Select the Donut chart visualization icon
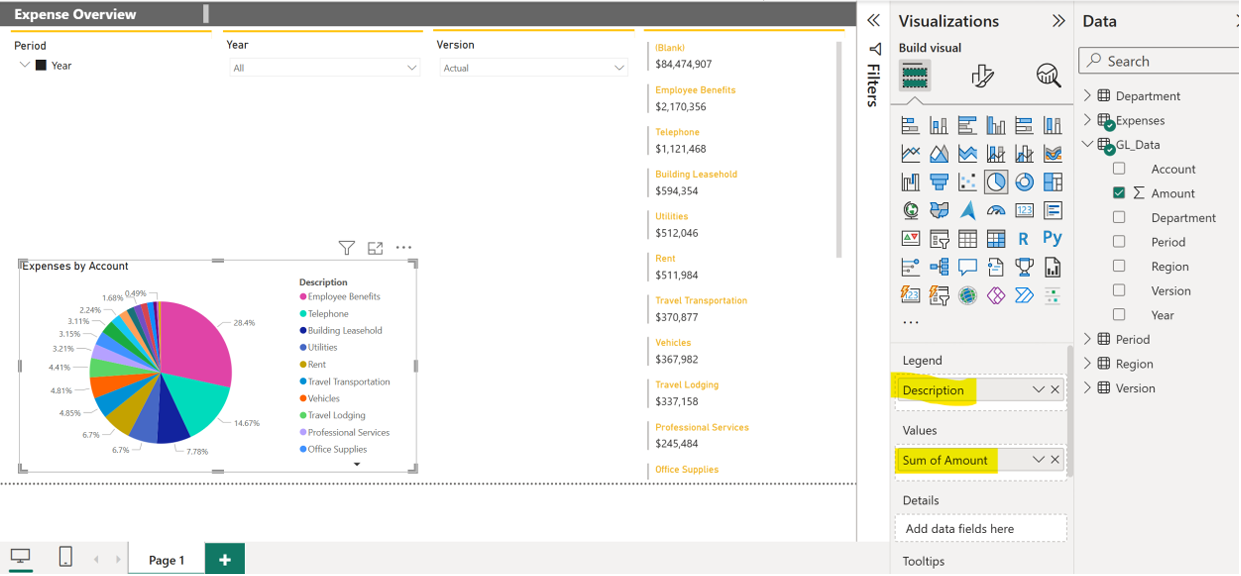This screenshot has height=576, width=1241. point(1024,182)
